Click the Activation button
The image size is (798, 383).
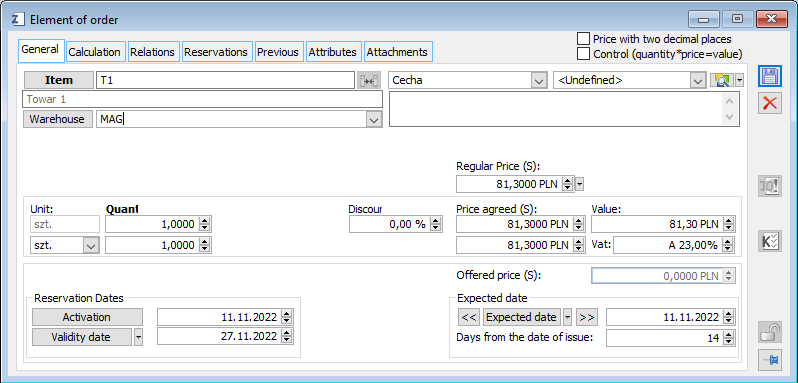click(x=87, y=317)
